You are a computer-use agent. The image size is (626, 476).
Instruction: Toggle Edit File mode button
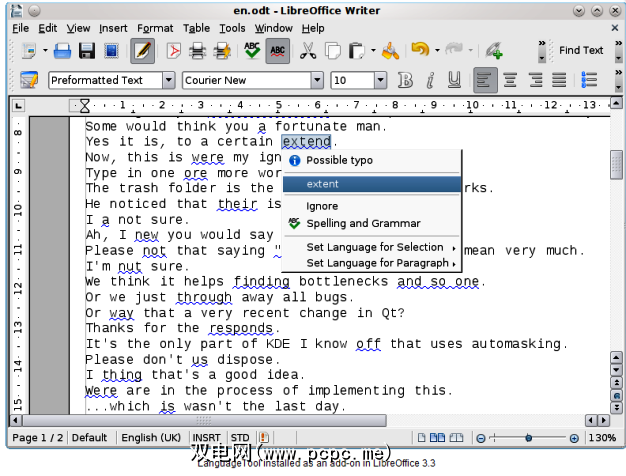(x=142, y=50)
